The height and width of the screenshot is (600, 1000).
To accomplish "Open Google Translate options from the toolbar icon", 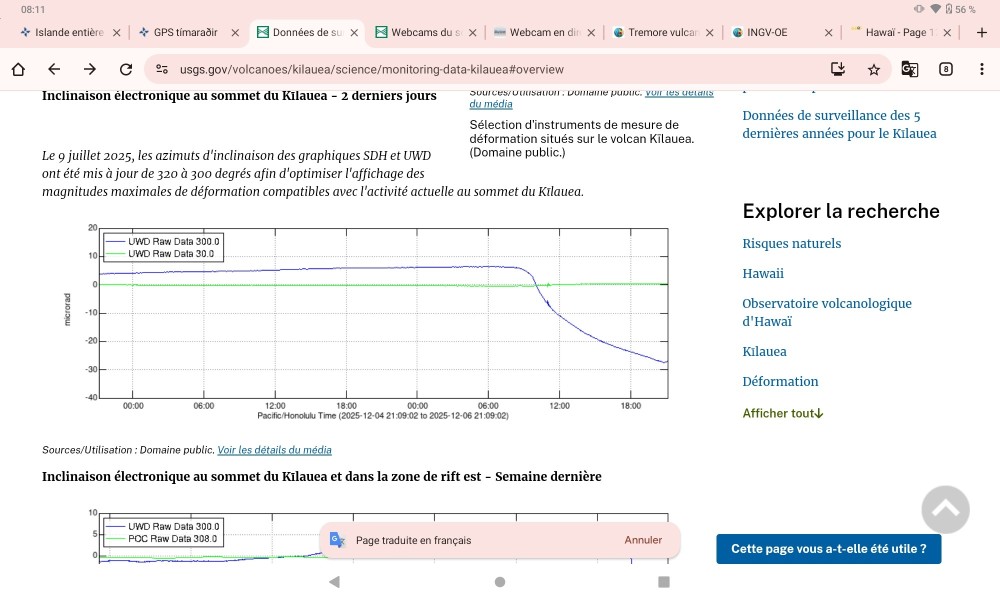I will [x=910, y=69].
